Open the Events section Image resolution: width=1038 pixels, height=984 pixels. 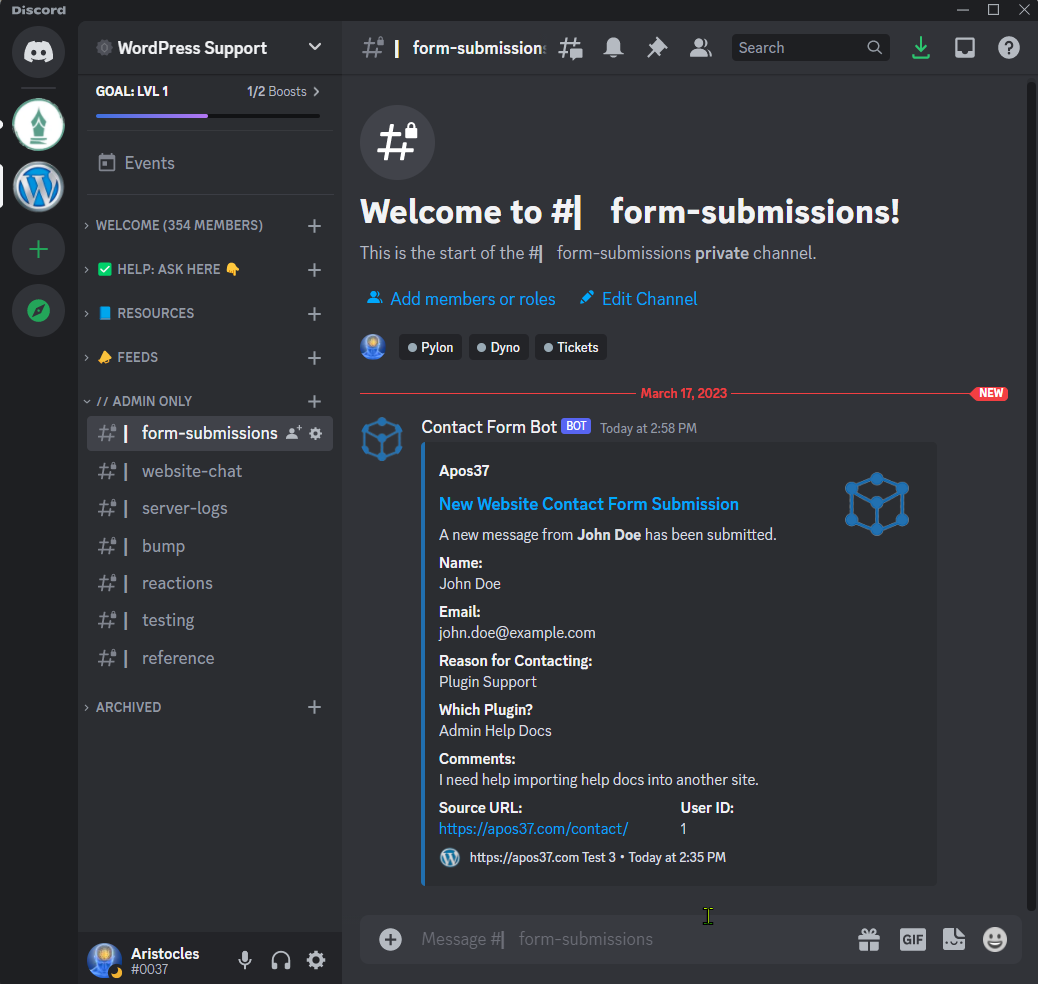[148, 162]
